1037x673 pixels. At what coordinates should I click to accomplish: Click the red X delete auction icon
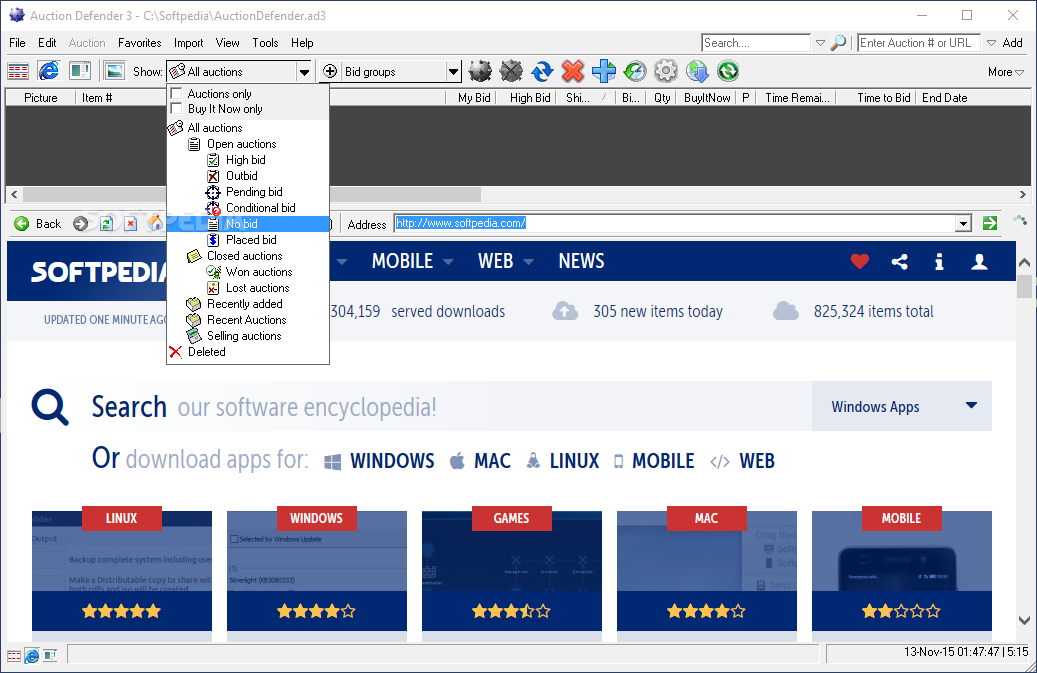click(573, 71)
